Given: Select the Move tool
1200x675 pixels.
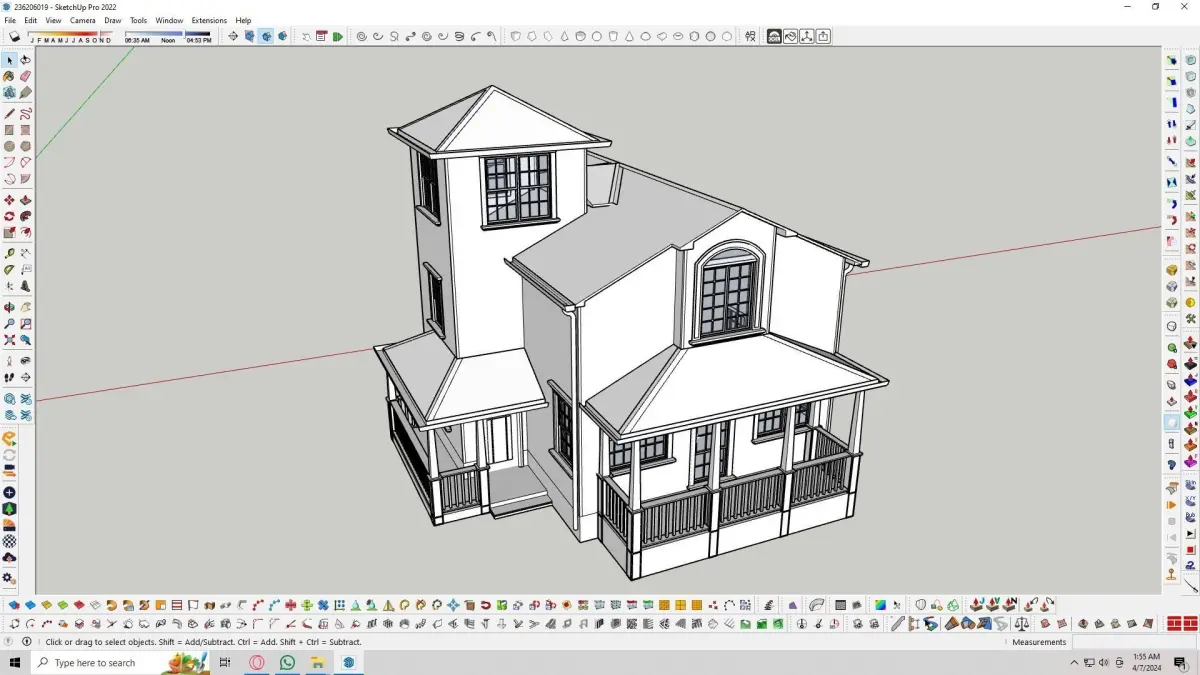Looking at the screenshot, I should click(9, 200).
